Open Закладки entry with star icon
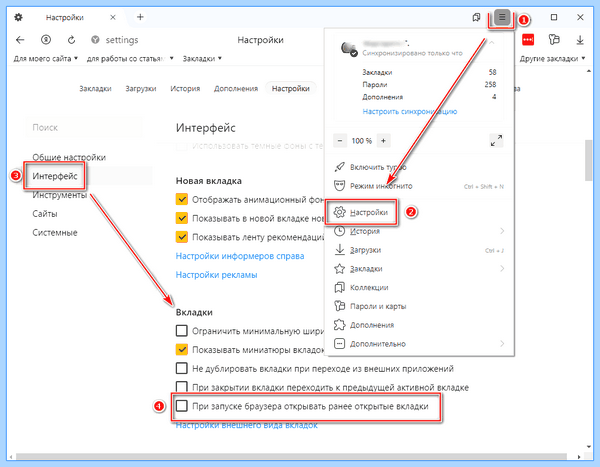 pyautogui.click(x=419, y=269)
